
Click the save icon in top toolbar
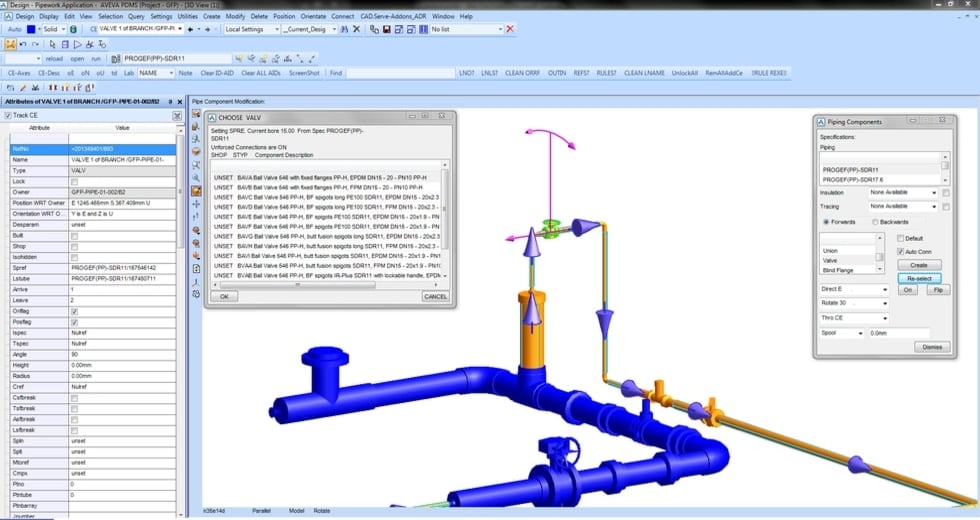click(386, 30)
